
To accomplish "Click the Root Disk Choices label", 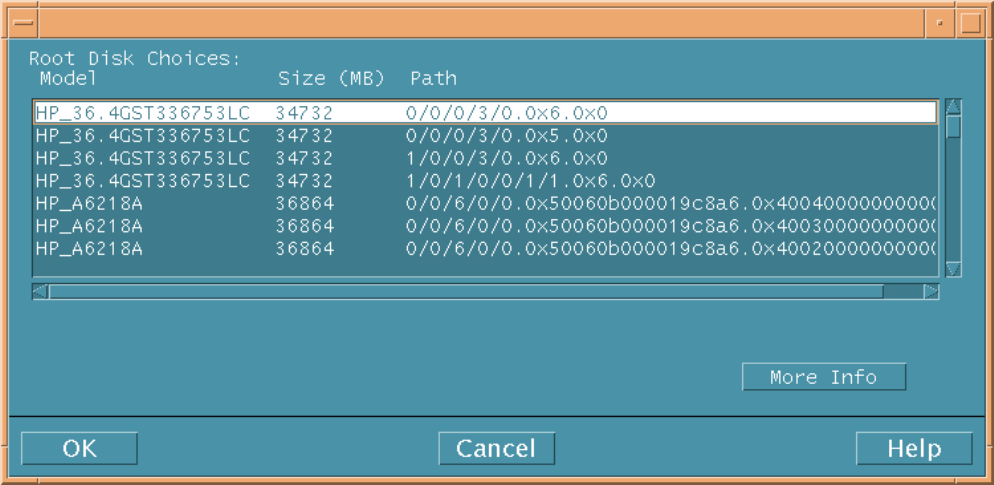I will click(x=135, y=59).
